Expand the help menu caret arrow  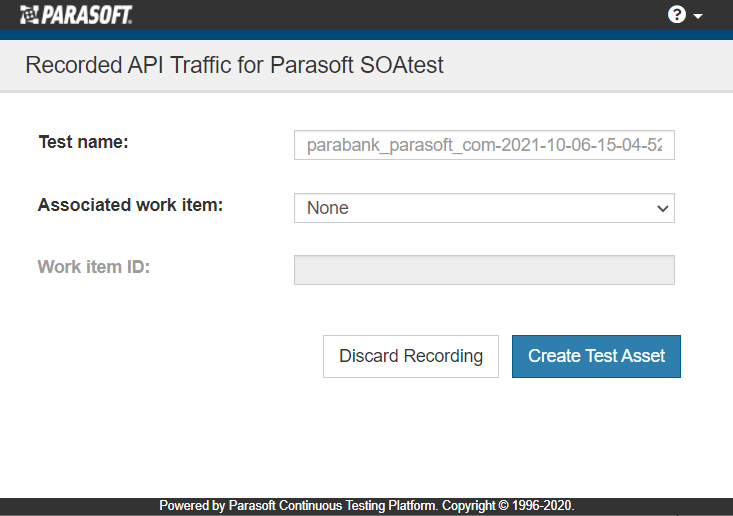click(698, 16)
